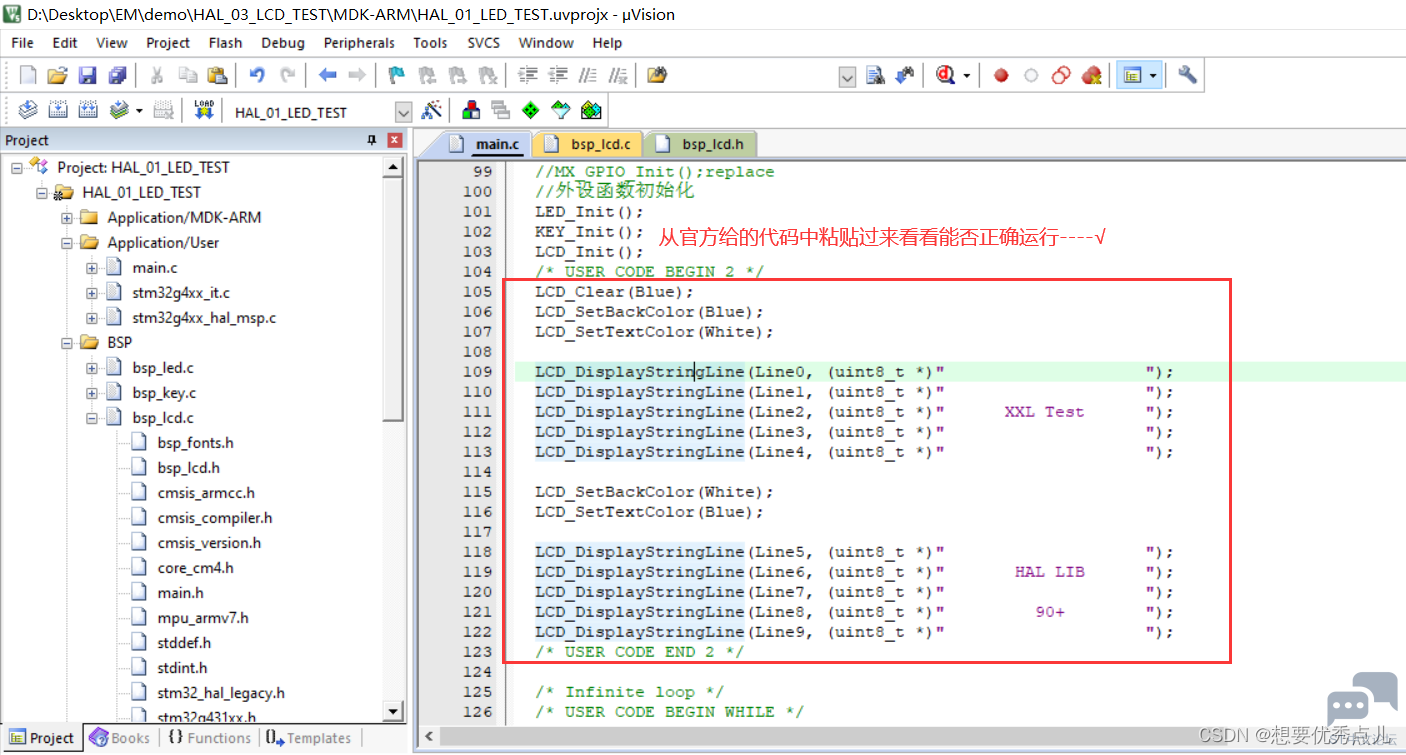Collapse the BSP folder

pyautogui.click(x=67, y=343)
